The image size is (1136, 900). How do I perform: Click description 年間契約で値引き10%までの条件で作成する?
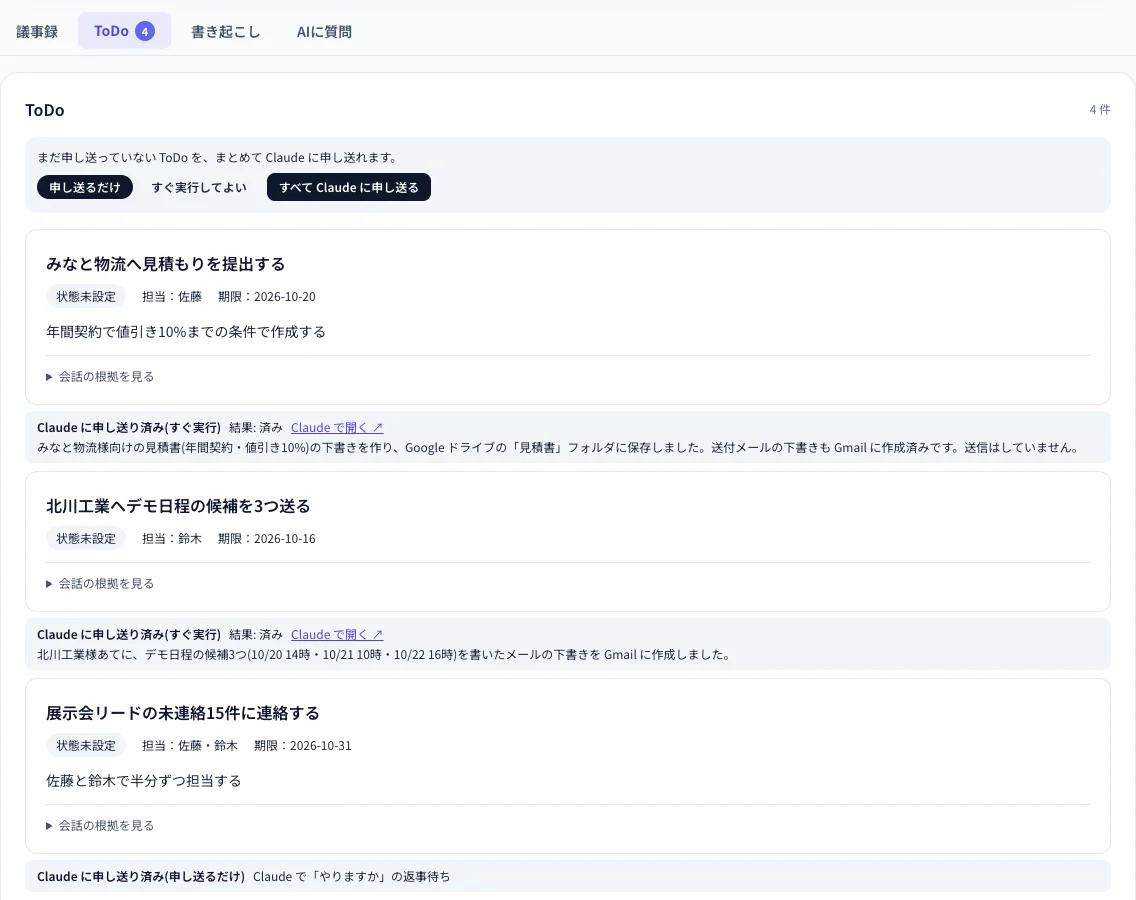coord(186,332)
